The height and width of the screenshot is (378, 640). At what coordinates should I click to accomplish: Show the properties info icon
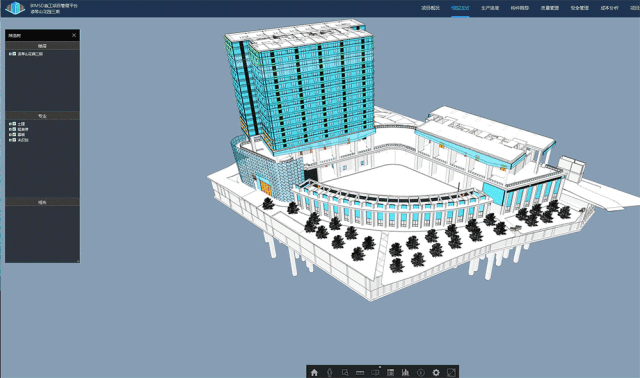(421, 372)
